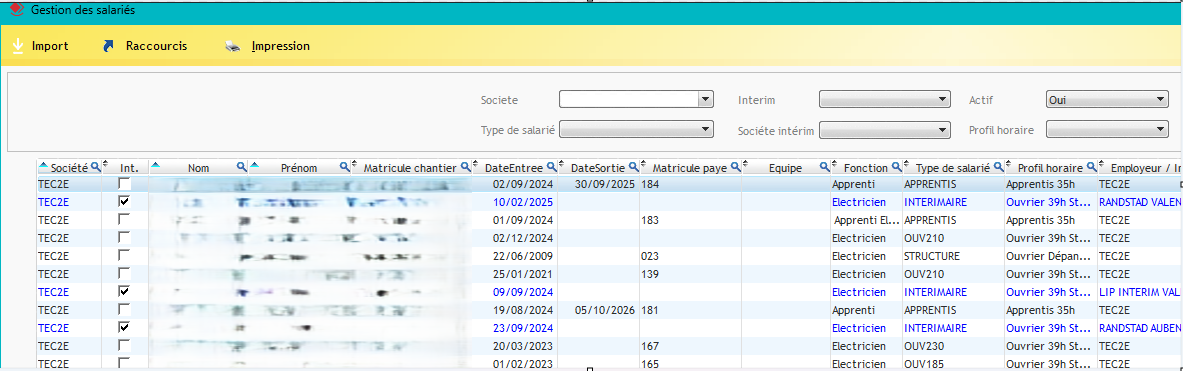Open the Import toolbar command
The image size is (1183, 371).
pos(41,46)
